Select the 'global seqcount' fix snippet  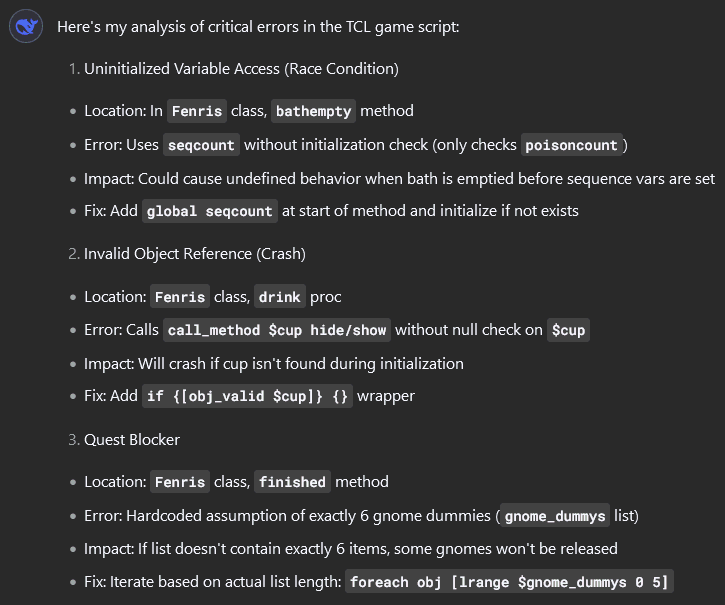point(209,211)
